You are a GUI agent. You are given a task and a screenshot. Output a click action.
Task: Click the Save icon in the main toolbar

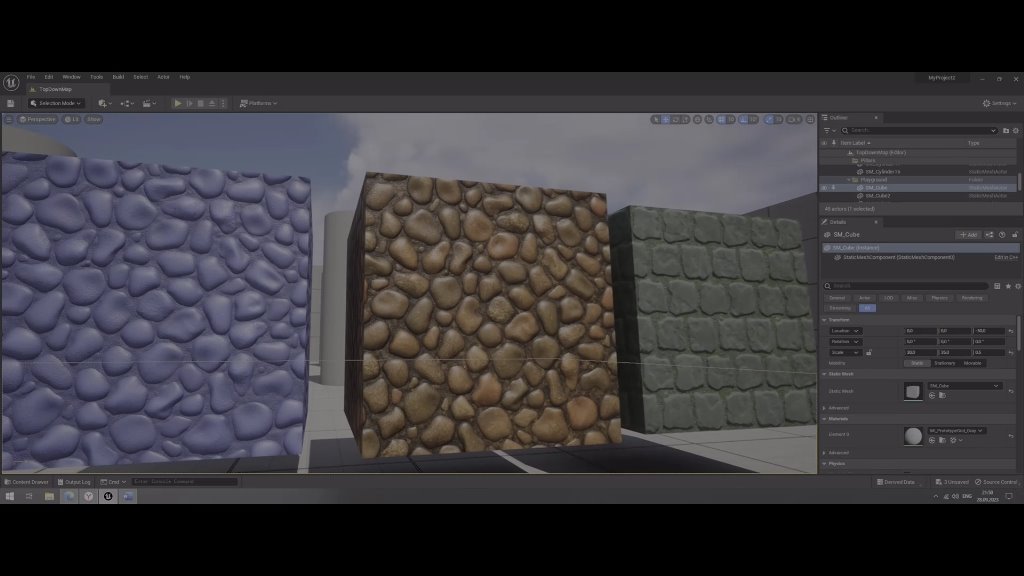tap(11, 103)
